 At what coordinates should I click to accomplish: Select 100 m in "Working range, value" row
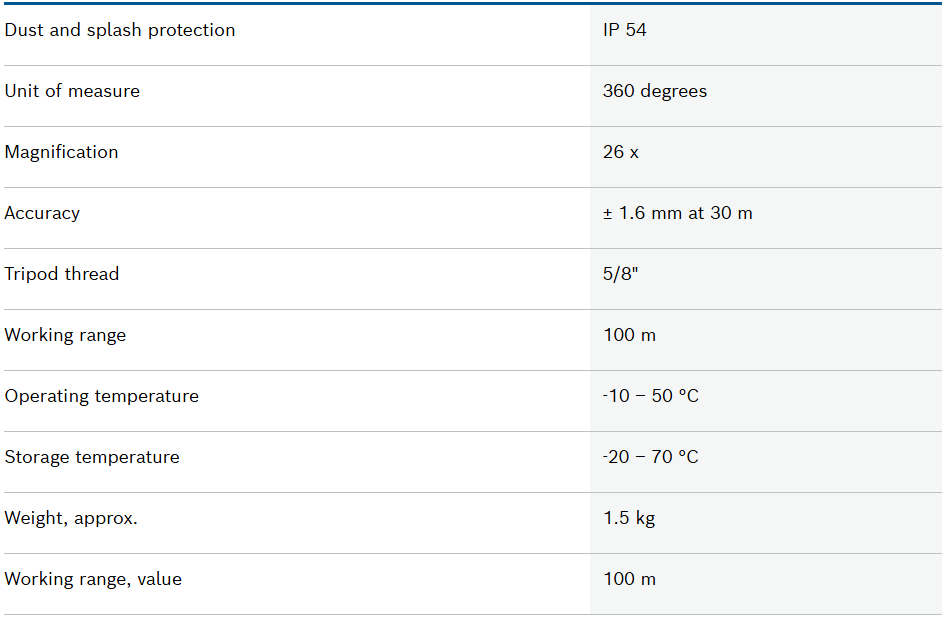click(x=630, y=579)
